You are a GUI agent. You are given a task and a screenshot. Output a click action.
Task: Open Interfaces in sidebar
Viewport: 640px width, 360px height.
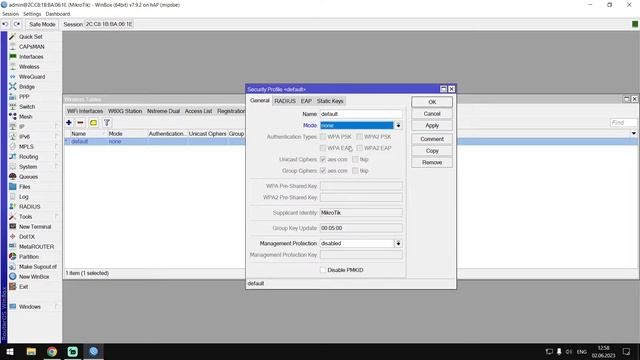click(x=31, y=57)
